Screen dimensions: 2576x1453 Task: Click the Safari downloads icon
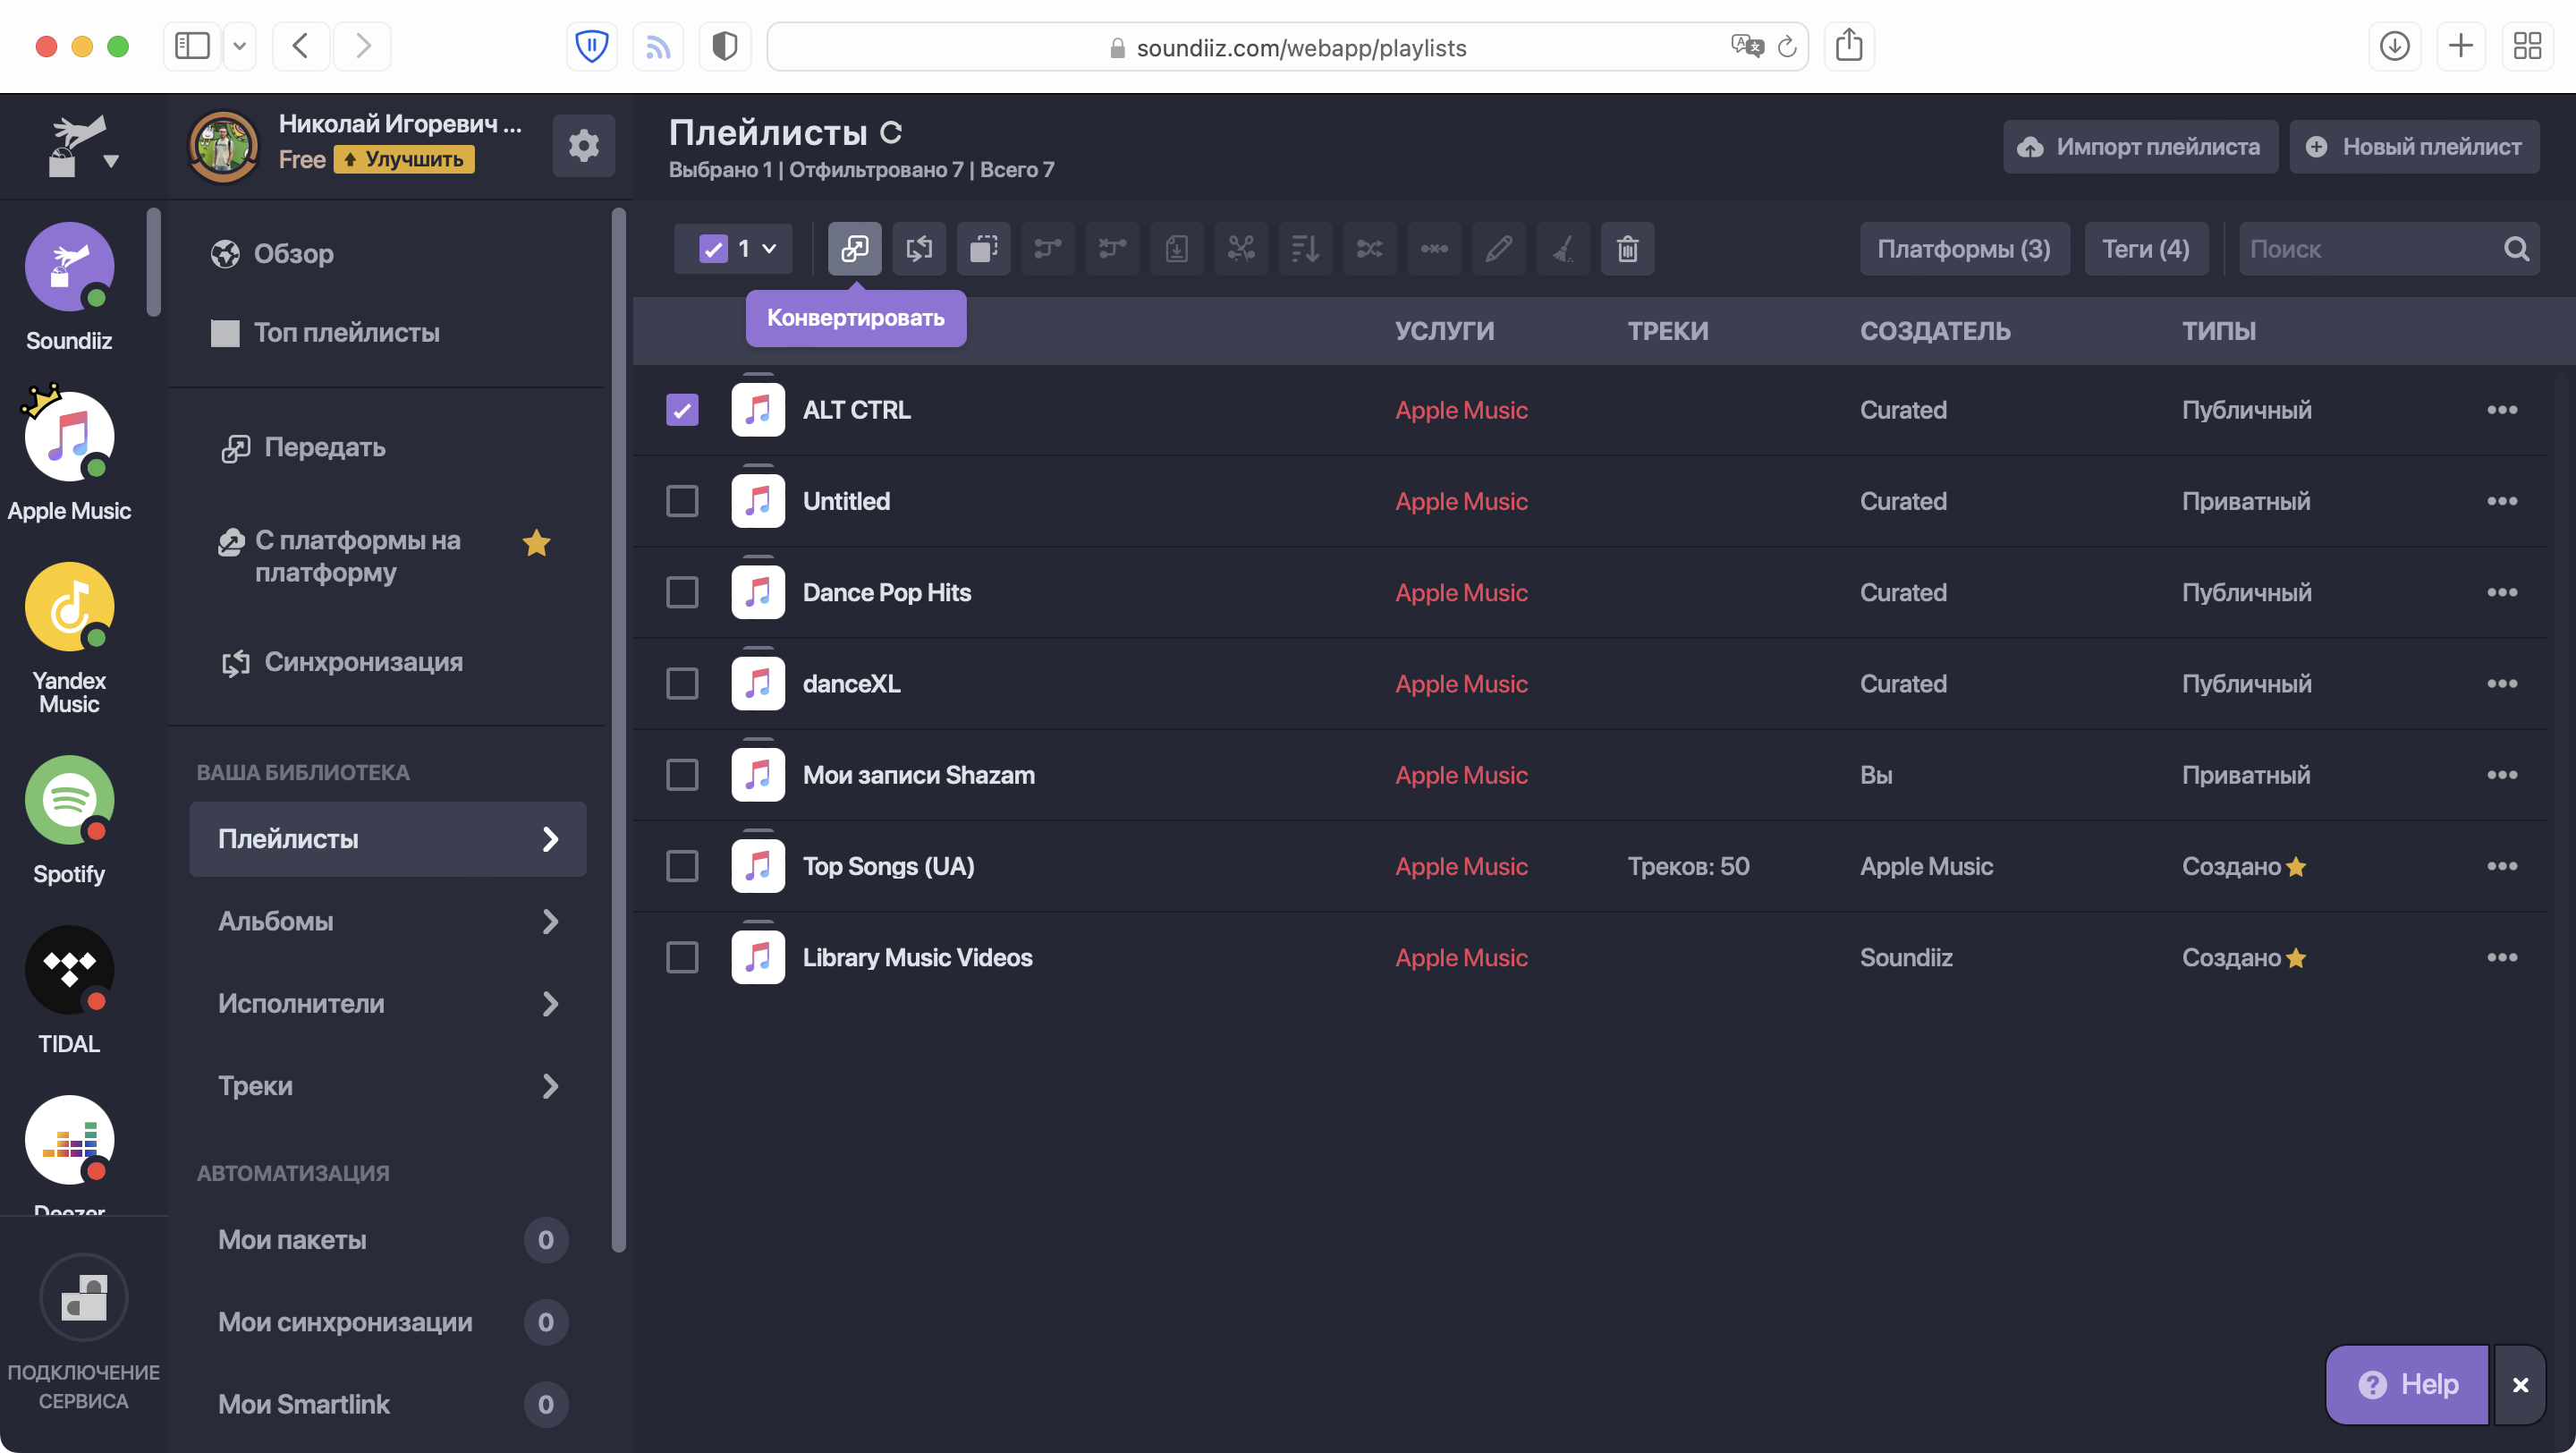pyautogui.click(x=2395, y=46)
